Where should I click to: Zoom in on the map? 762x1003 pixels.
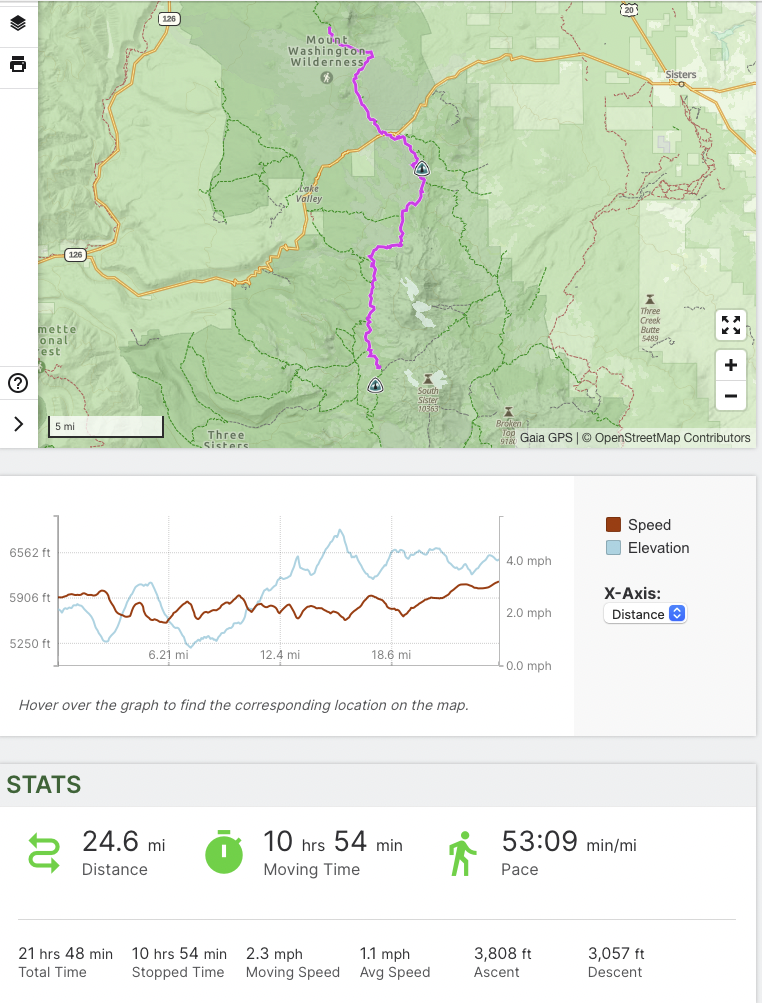point(731,365)
